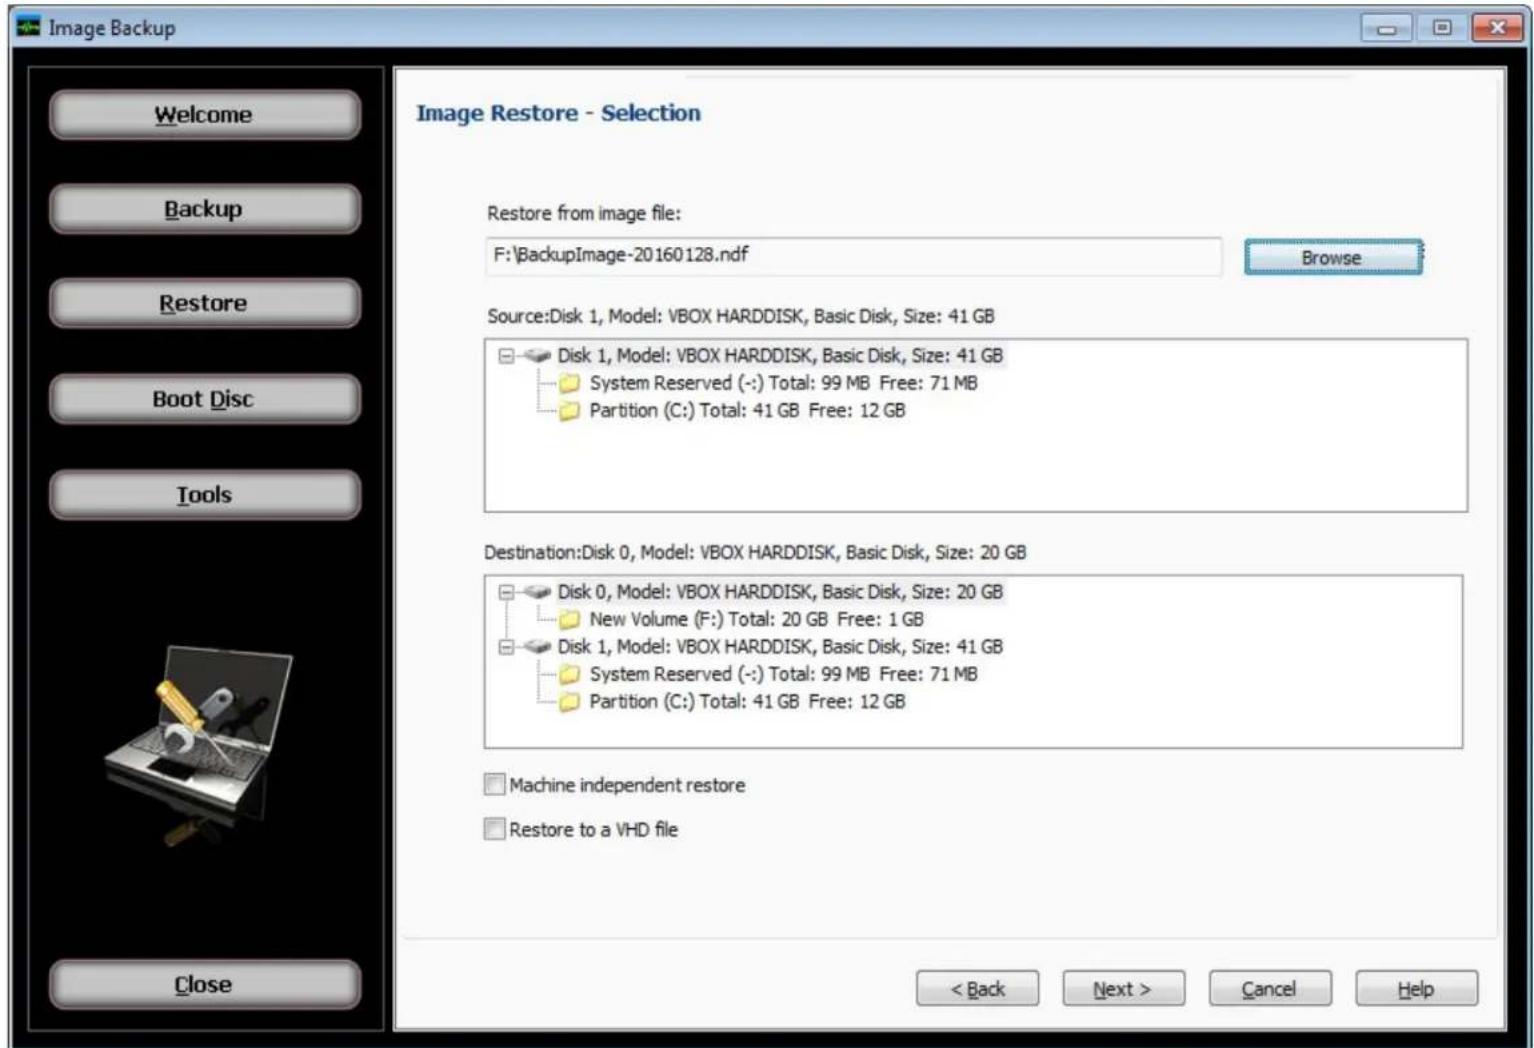Click the 'Image Restore - Selection' heading

(x=558, y=113)
